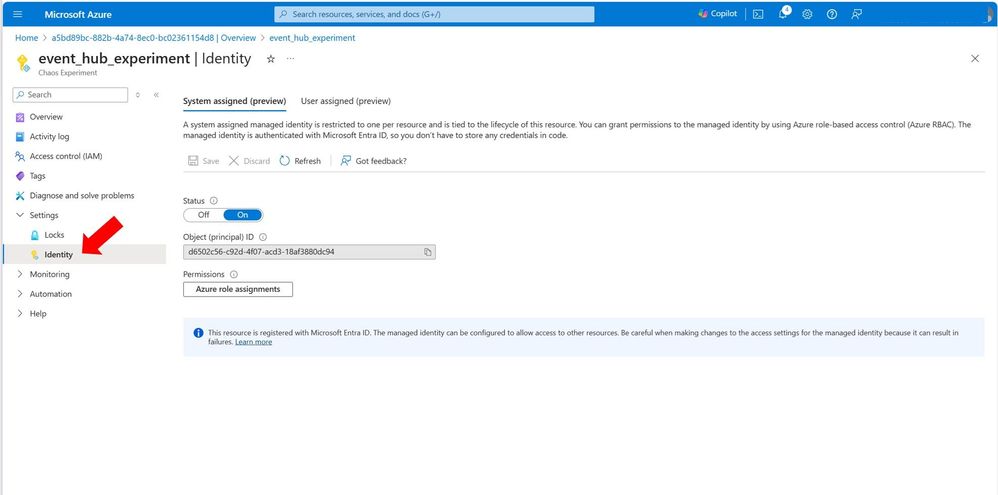Open Copilot from the top bar
Viewport: 998px width, 495px height.
pyautogui.click(x=717, y=14)
